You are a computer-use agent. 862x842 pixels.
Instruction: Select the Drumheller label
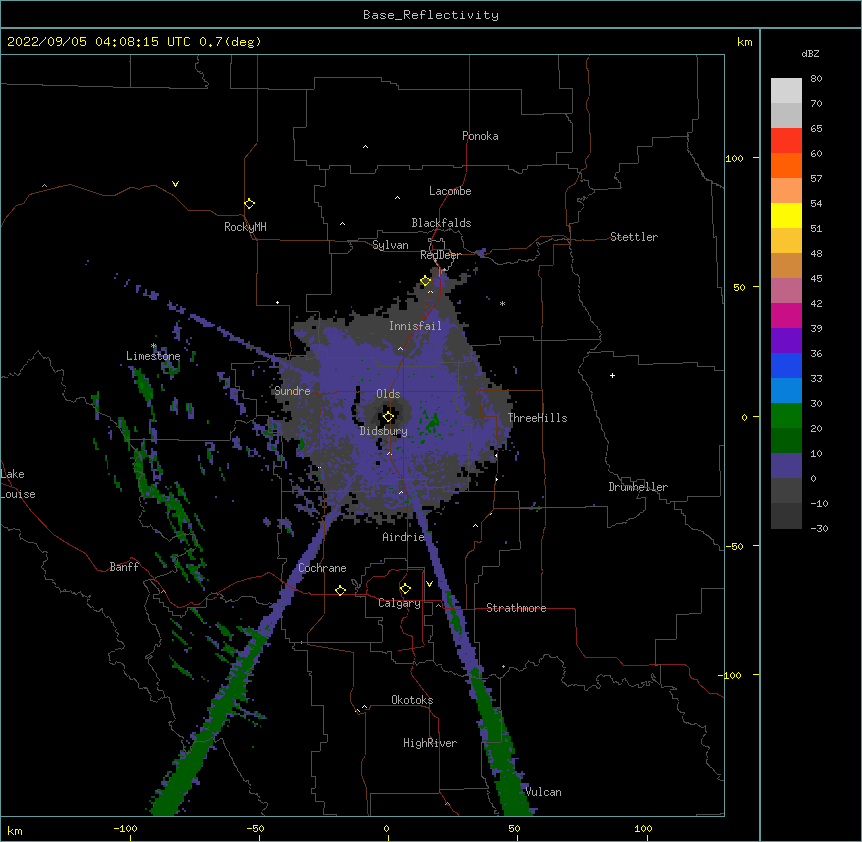[x=638, y=487]
